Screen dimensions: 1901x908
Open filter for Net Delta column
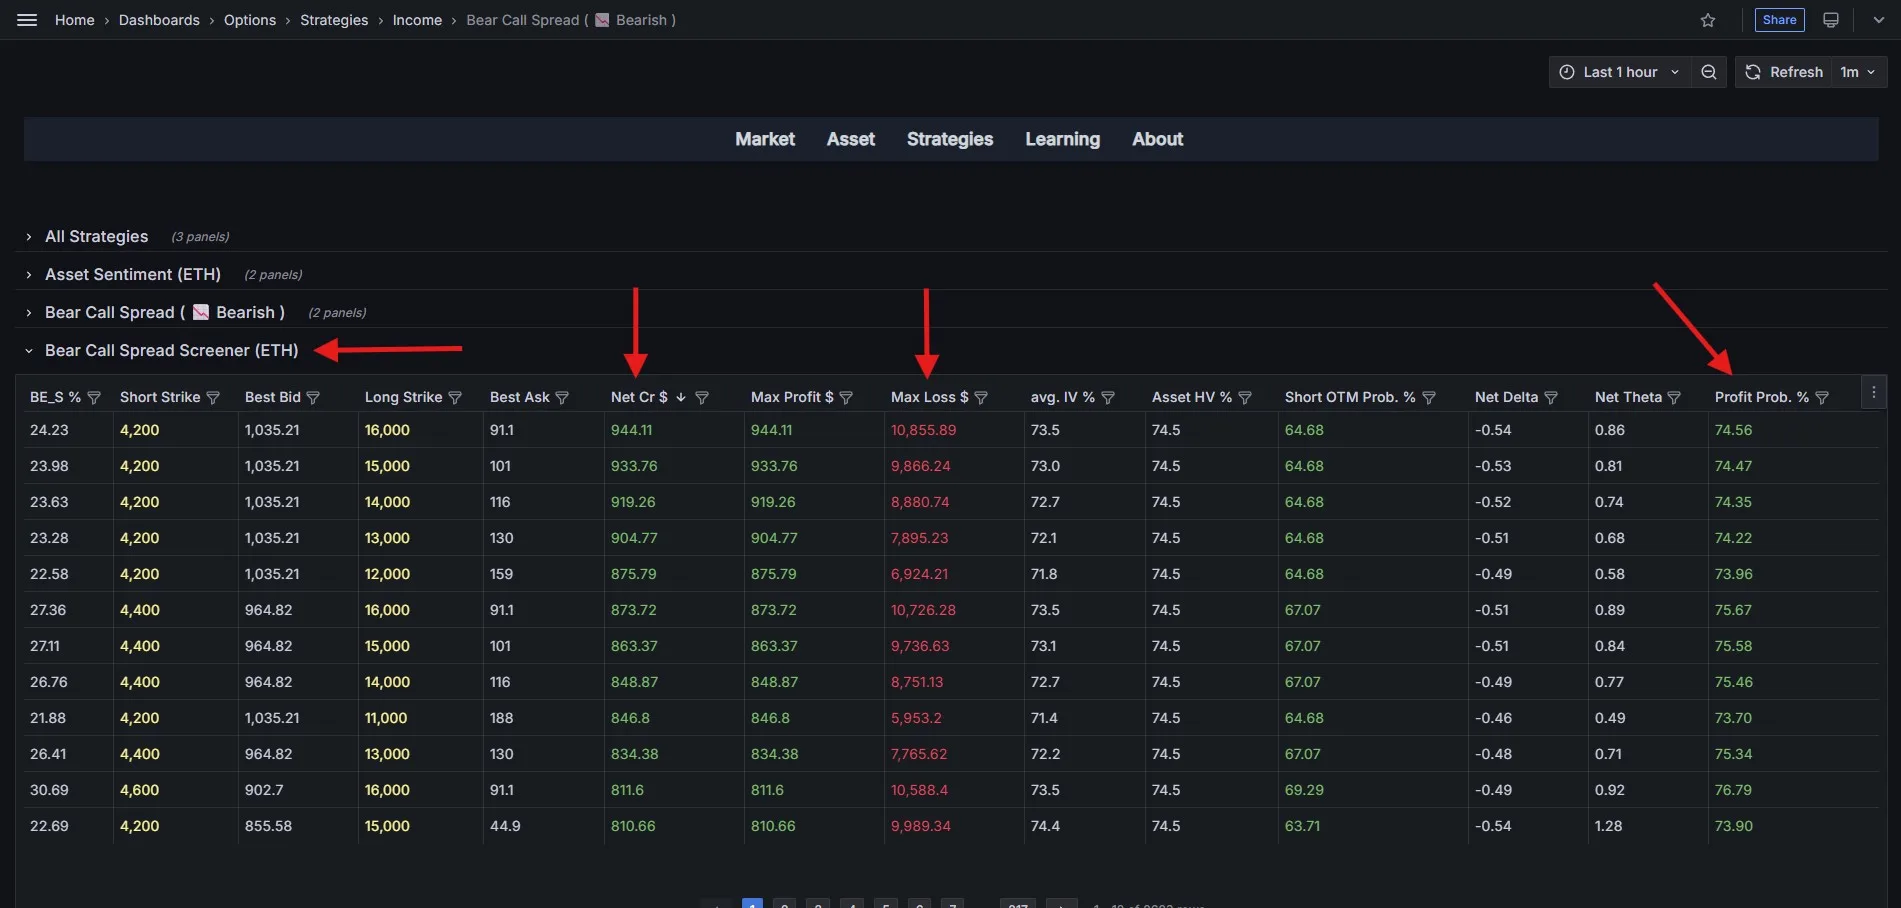tap(1551, 398)
